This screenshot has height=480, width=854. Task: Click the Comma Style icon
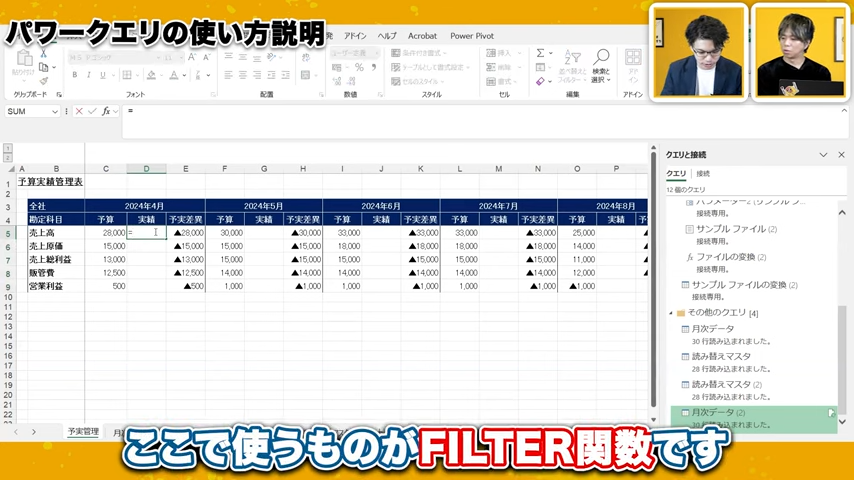pos(374,68)
